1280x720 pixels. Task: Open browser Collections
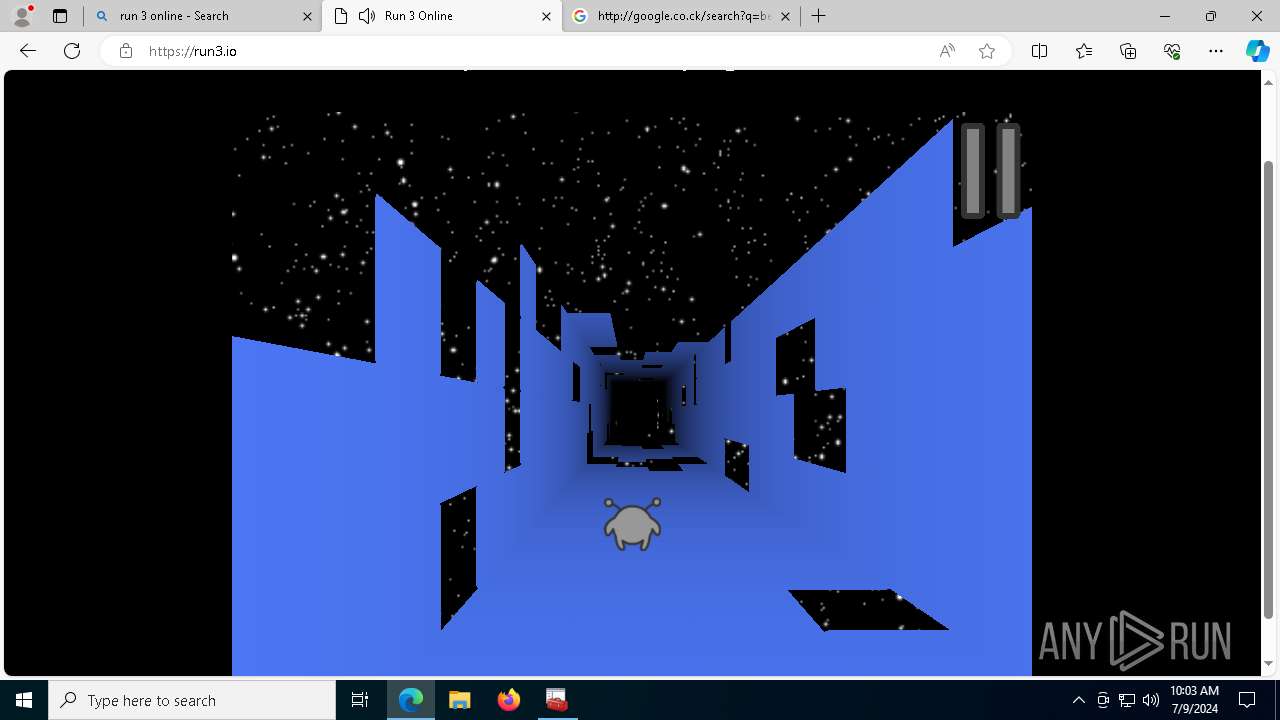[x=1128, y=51]
